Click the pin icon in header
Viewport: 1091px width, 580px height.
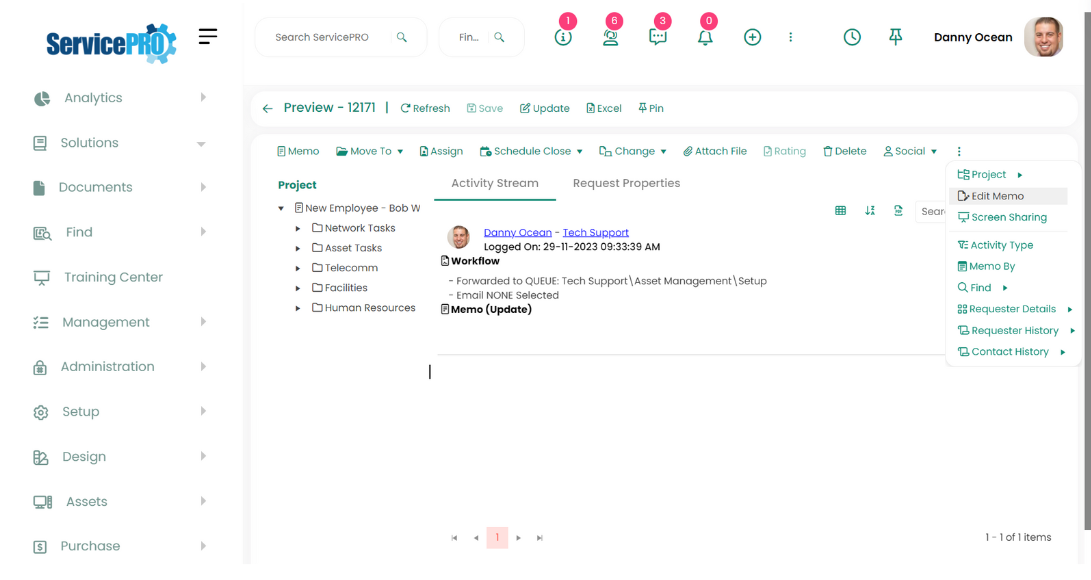[896, 37]
